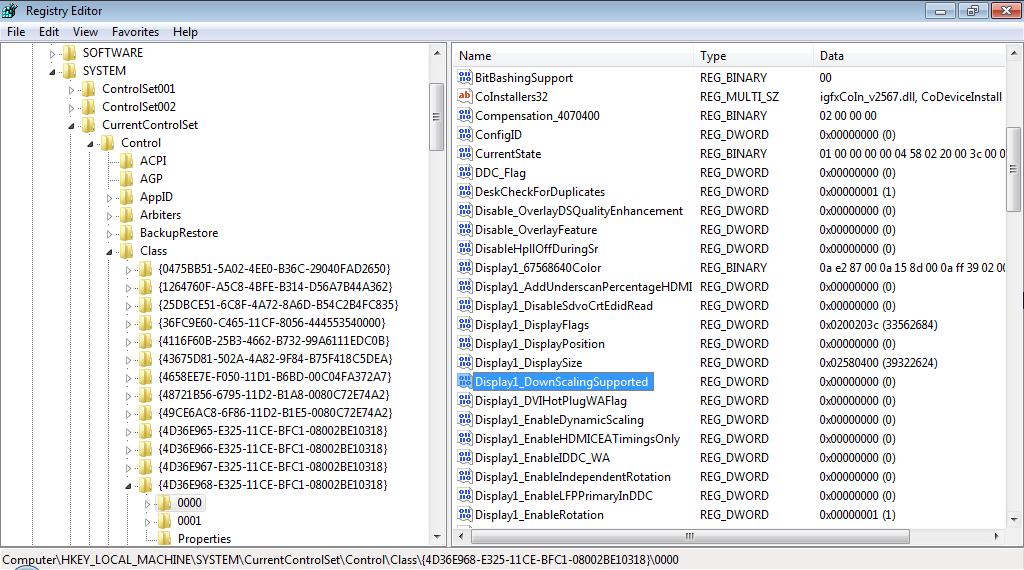Click the values pane scroll up arrow
This screenshot has width=1024, height=570.
click(x=1014, y=54)
